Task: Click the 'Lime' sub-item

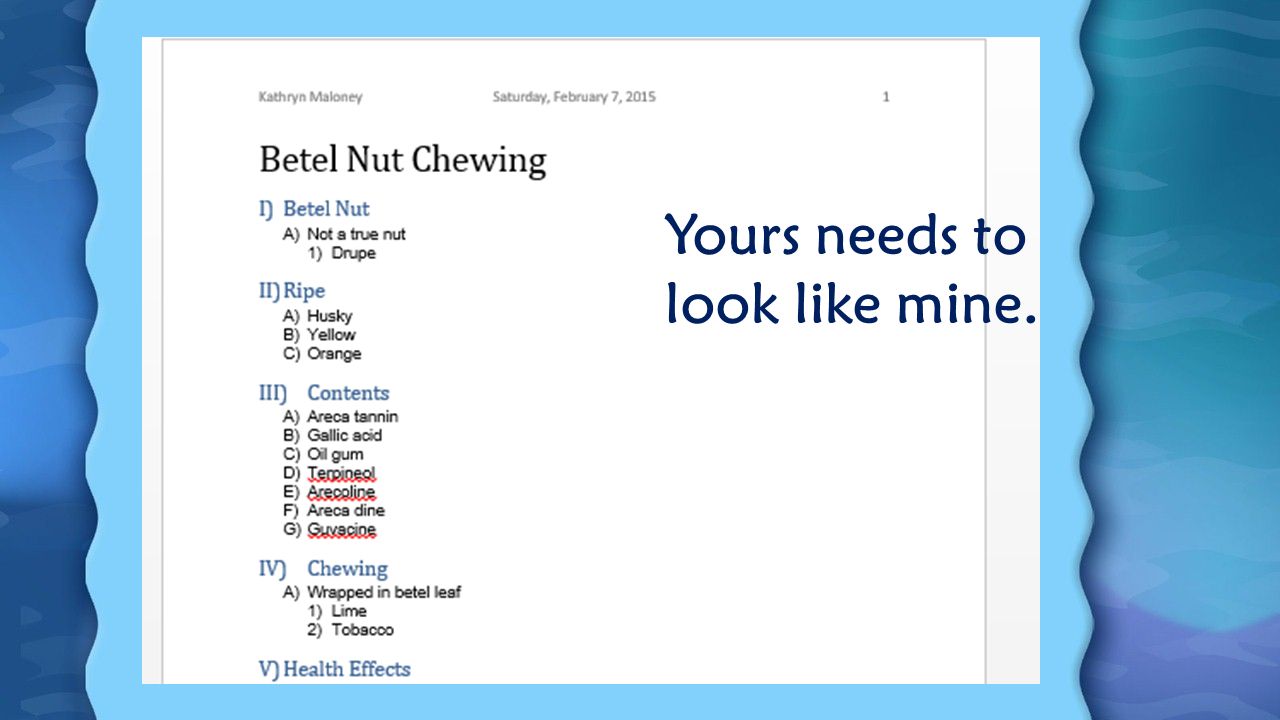Action: [349, 611]
